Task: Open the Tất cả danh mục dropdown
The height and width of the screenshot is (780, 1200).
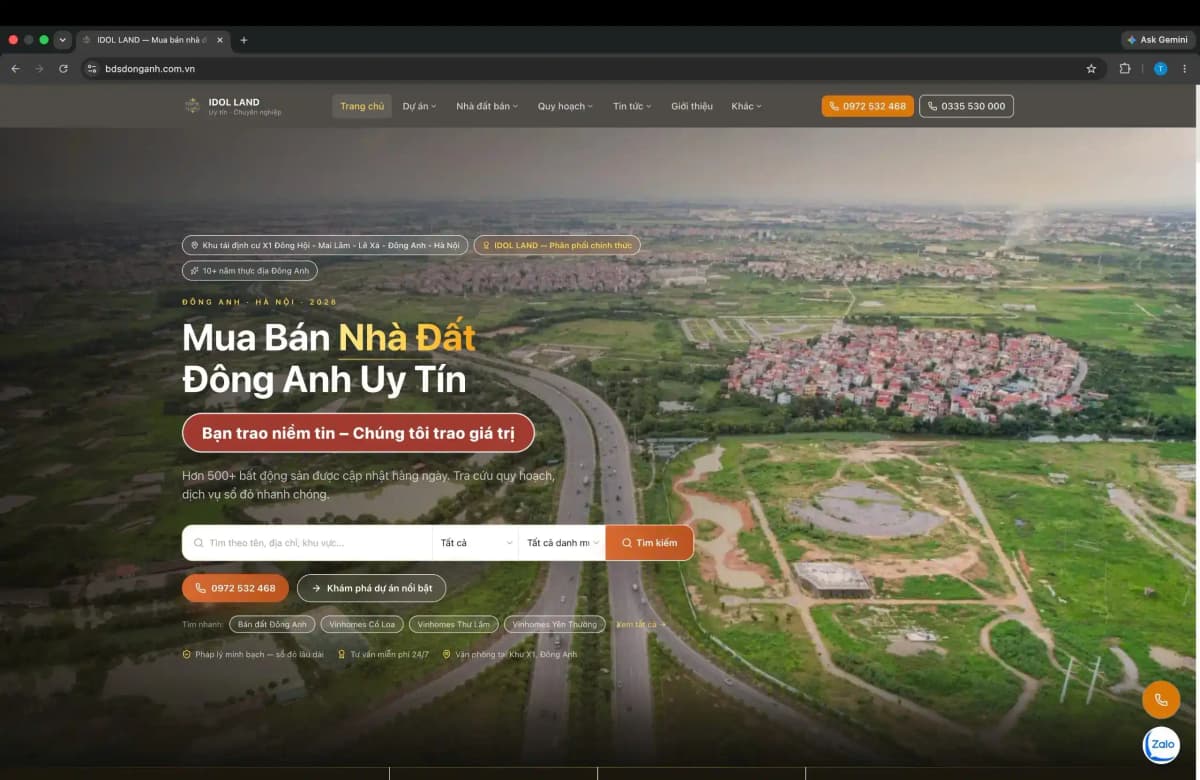Action: [x=562, y=543]
